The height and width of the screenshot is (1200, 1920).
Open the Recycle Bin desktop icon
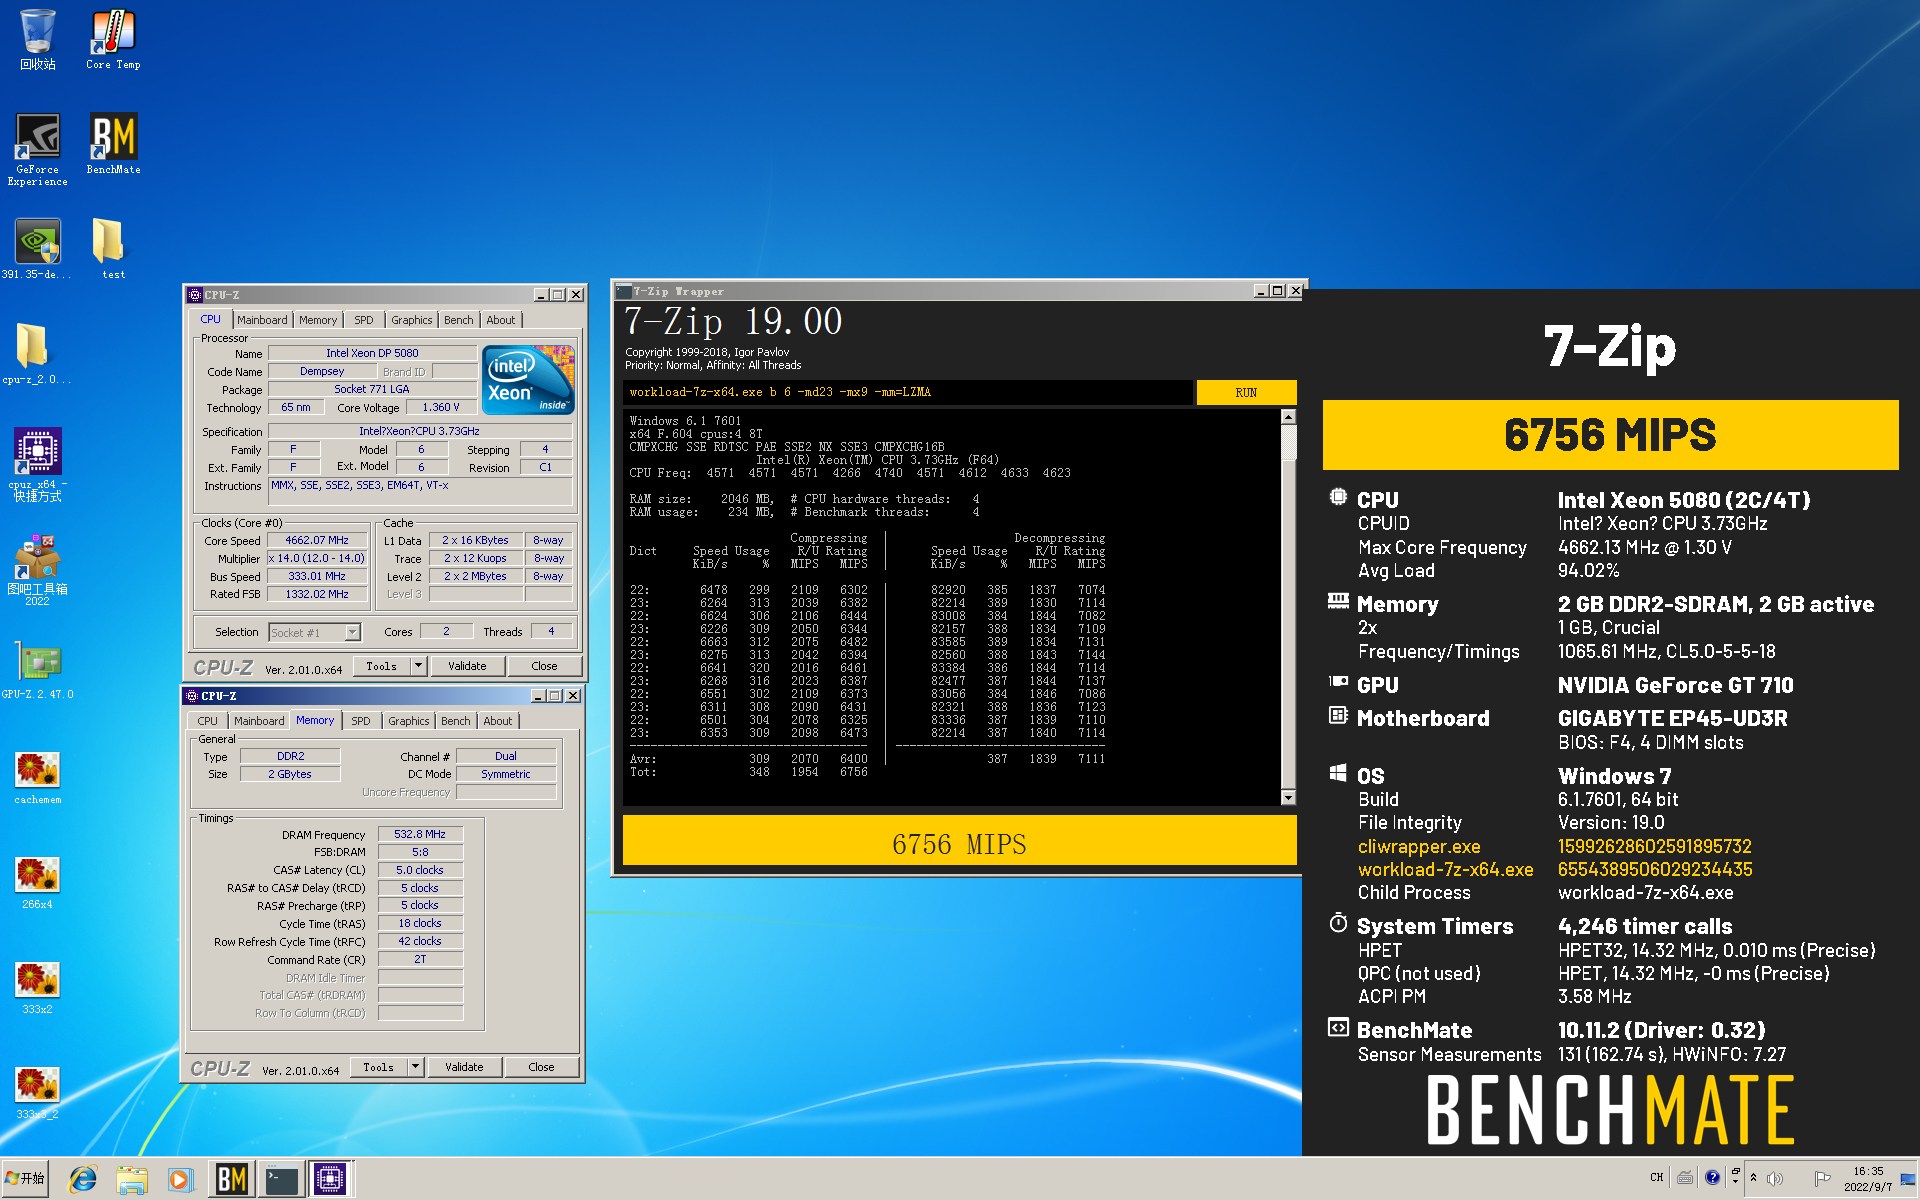click(37, 40)
